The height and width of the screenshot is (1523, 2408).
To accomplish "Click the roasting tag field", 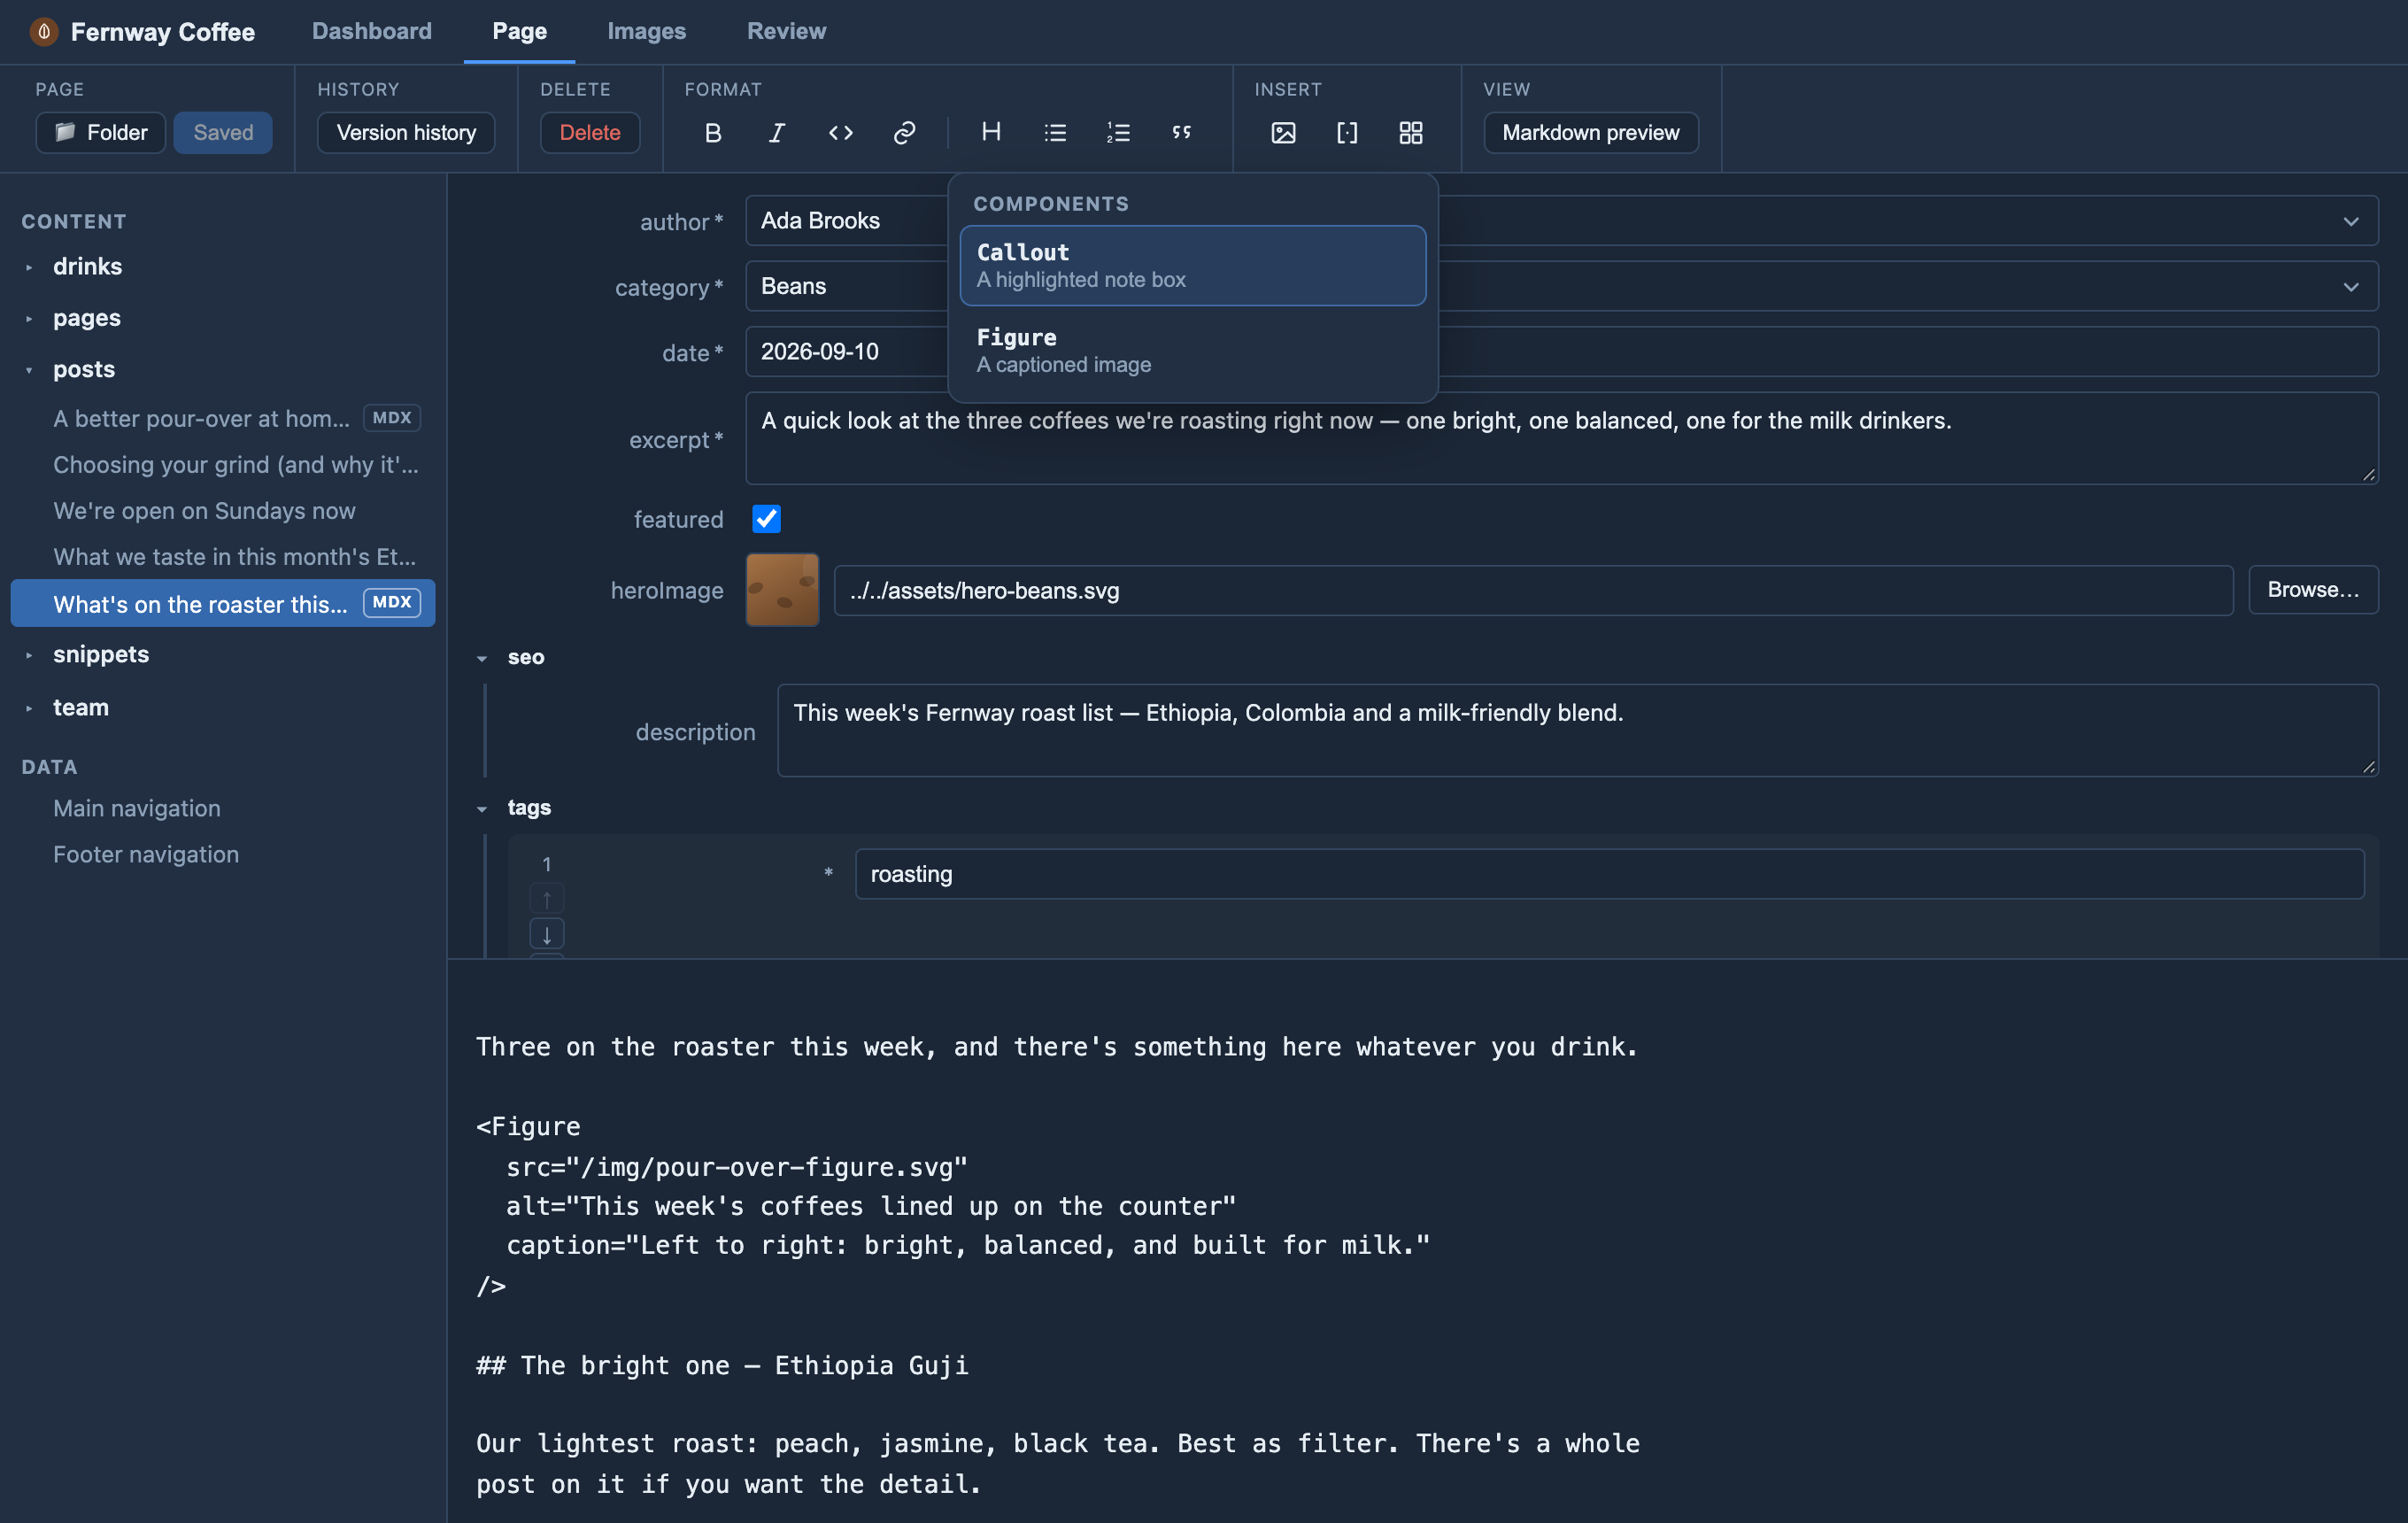I will click(1609, 874).
